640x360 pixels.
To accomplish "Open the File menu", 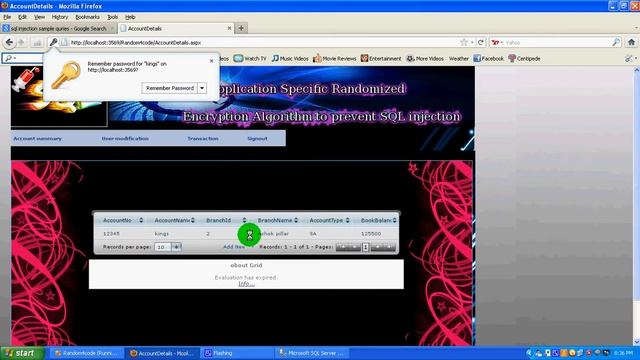I will tap(7, 17).
